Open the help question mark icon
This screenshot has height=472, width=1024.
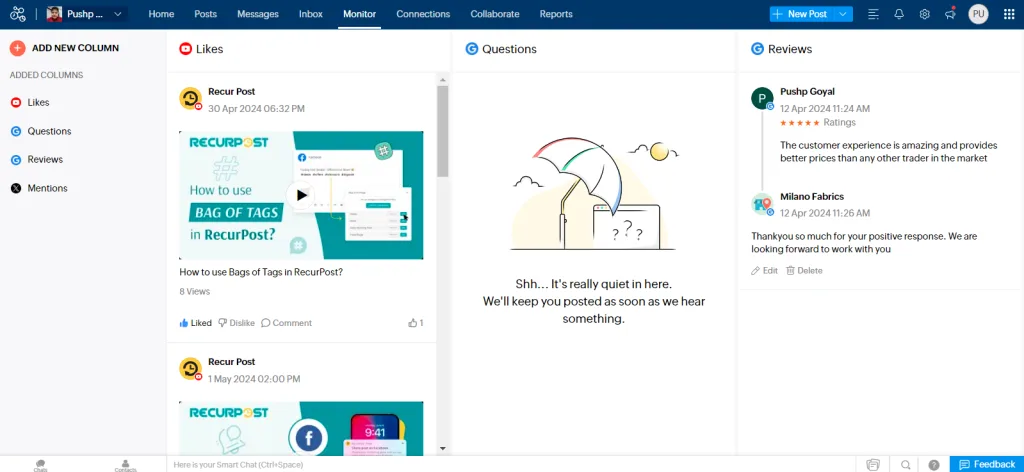(x=934, y=465)
